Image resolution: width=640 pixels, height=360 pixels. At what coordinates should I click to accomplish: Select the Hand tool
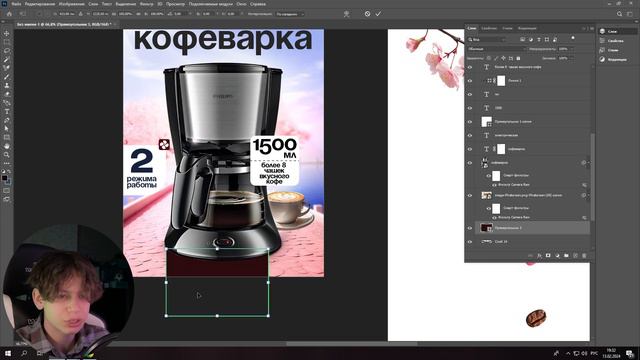click(7, 146)
